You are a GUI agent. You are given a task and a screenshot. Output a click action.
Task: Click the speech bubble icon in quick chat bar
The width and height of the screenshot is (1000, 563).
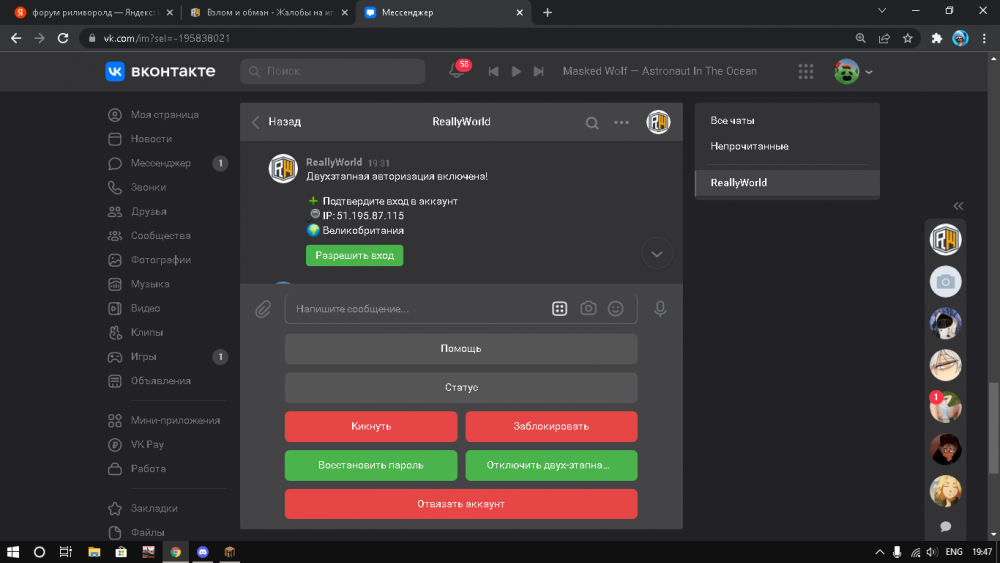coord(945,527)
